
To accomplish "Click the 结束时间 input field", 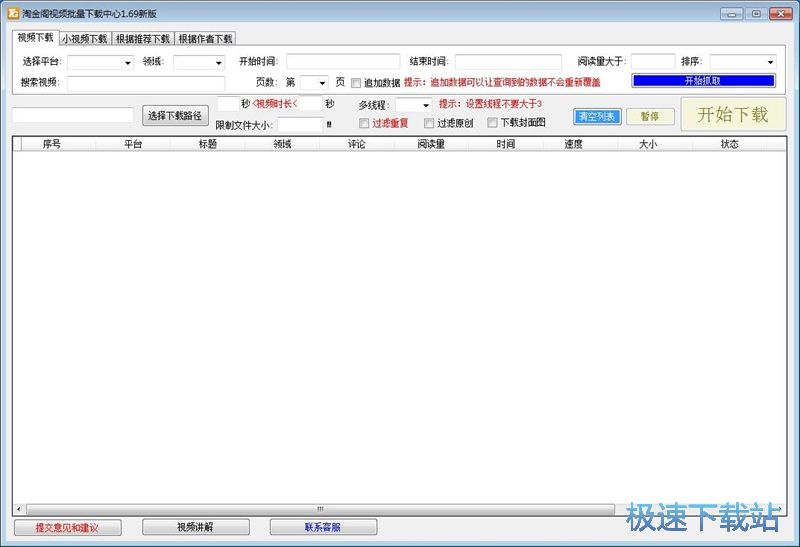I will pyautogui.click(x=508, y=62).
